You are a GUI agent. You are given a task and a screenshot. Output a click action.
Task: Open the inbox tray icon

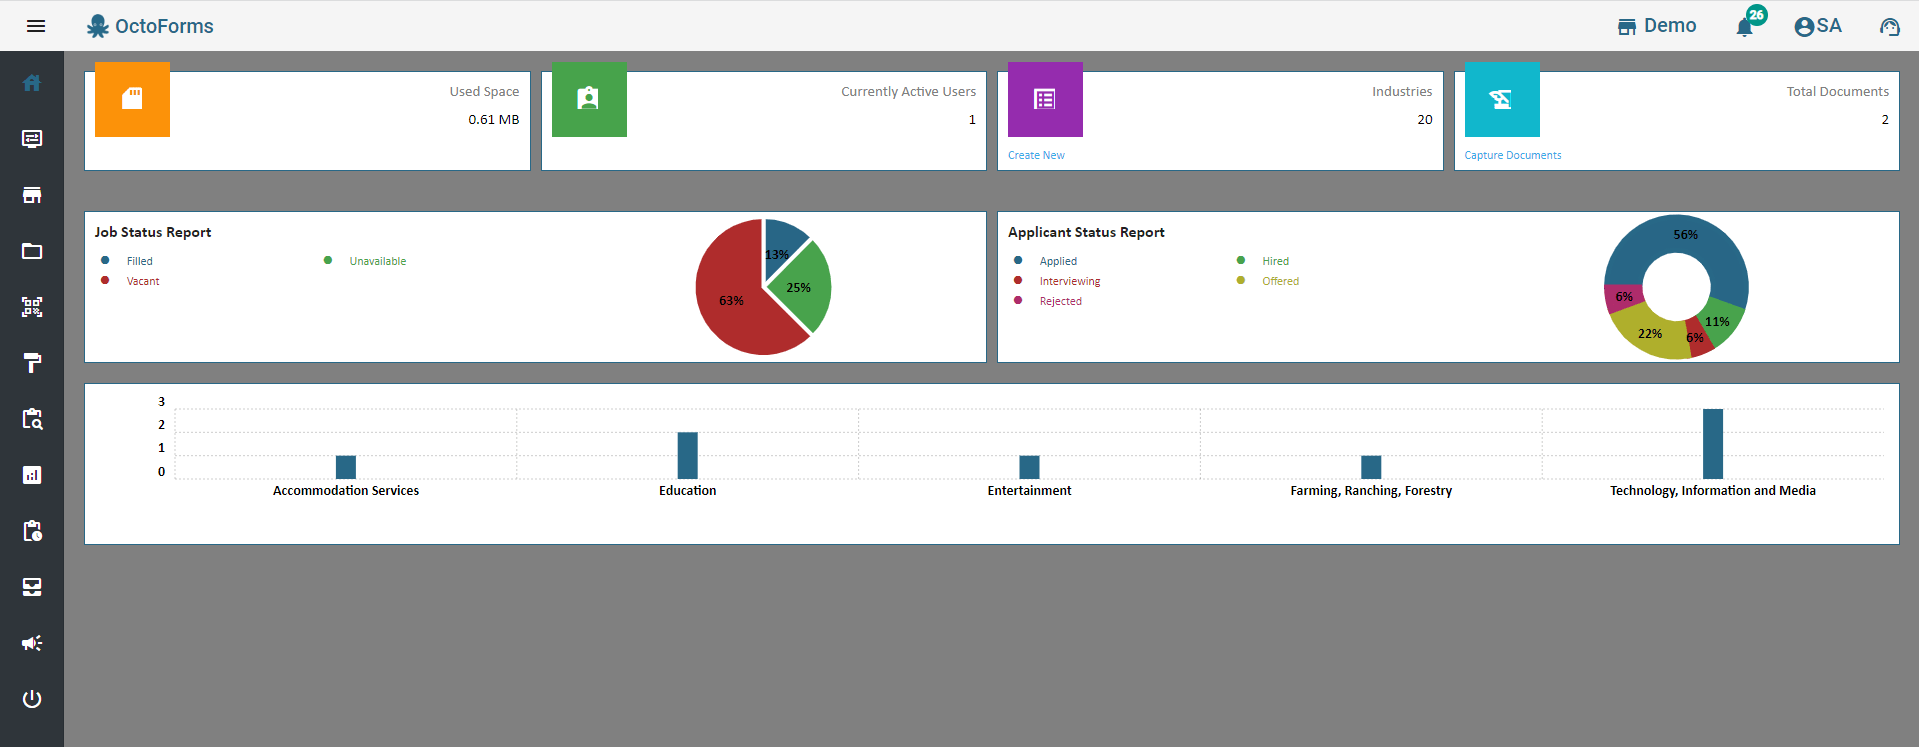[32, 587]
